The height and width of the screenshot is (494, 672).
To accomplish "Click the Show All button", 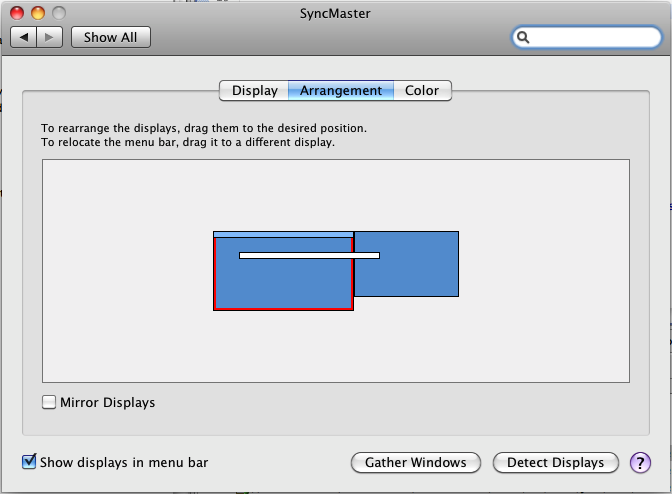I will [x=111, y=37].
